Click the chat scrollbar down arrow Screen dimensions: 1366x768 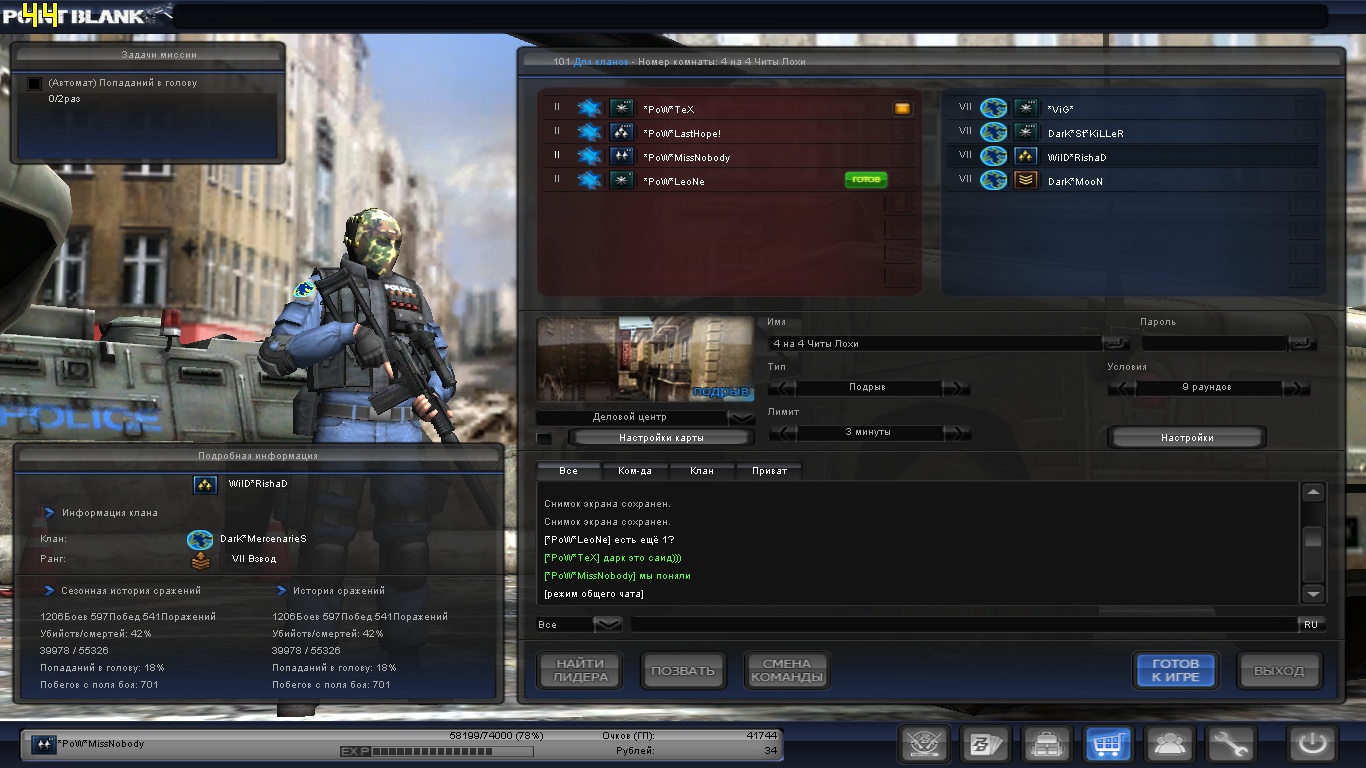point(1313,593)
